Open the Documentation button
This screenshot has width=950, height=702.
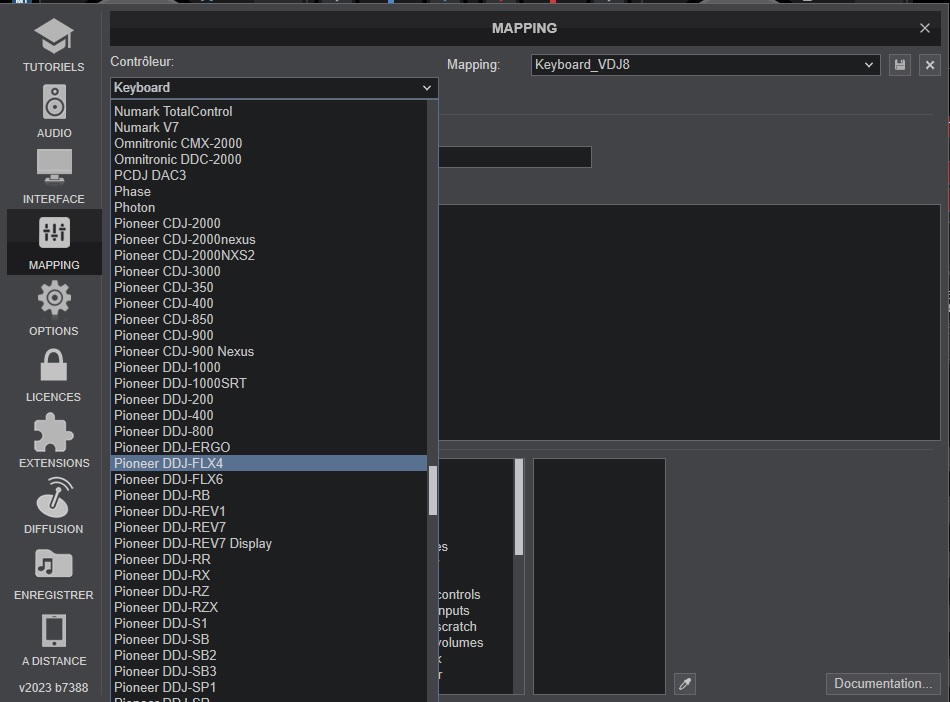(883, 684)
